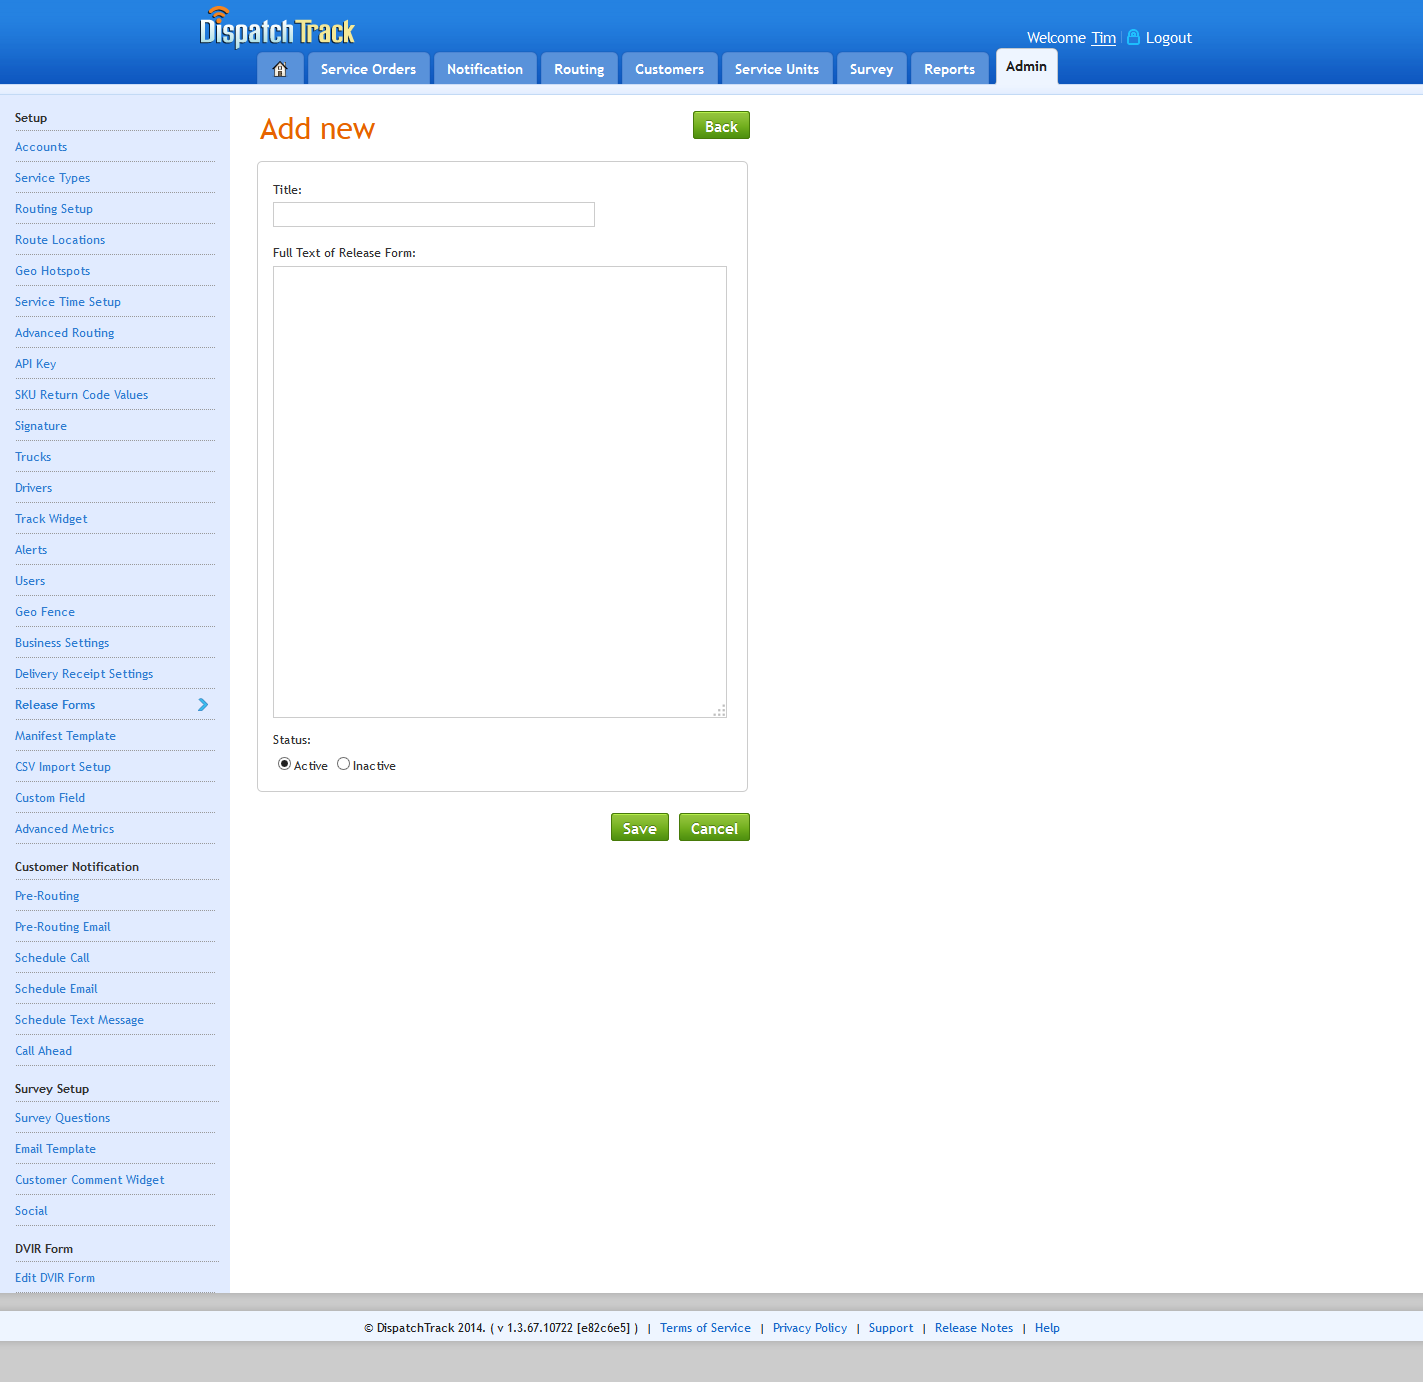Select the Active status radio button
The width and height of the screenshot is (1423, 1382).
point(284,763)
